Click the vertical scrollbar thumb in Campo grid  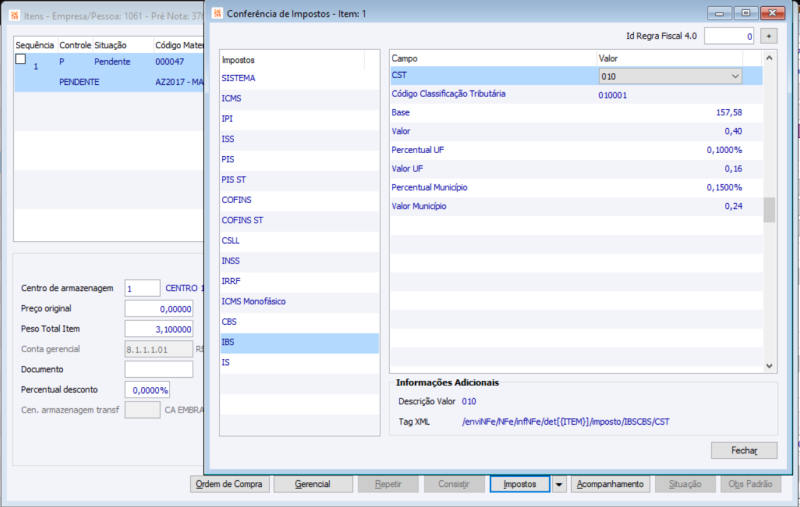pyautogui.click(x=769, y=210)
